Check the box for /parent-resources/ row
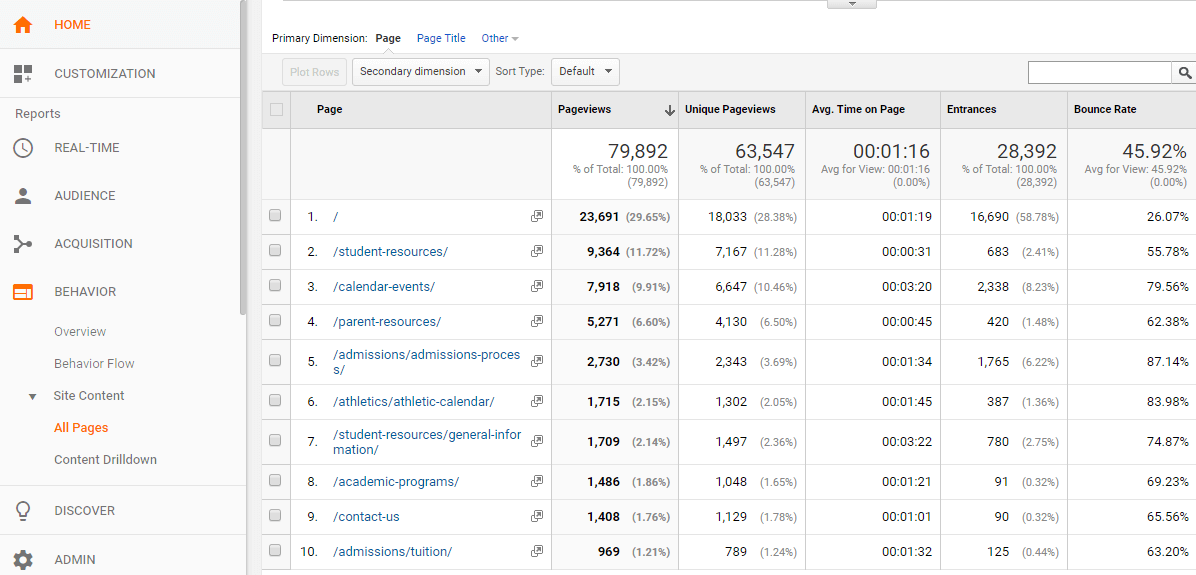1196x575 pixels. 275,320
